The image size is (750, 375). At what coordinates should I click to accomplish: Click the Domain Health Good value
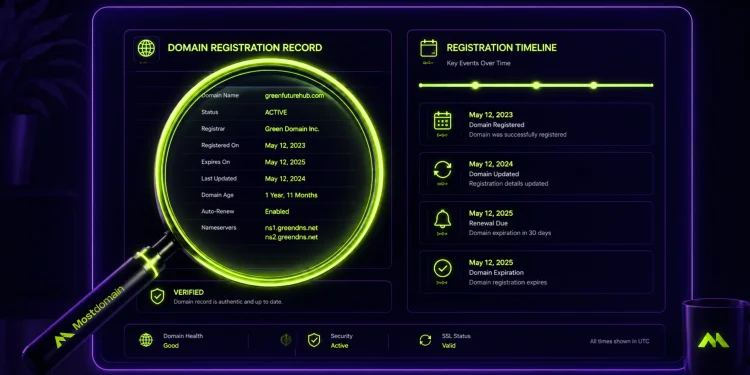171,345
